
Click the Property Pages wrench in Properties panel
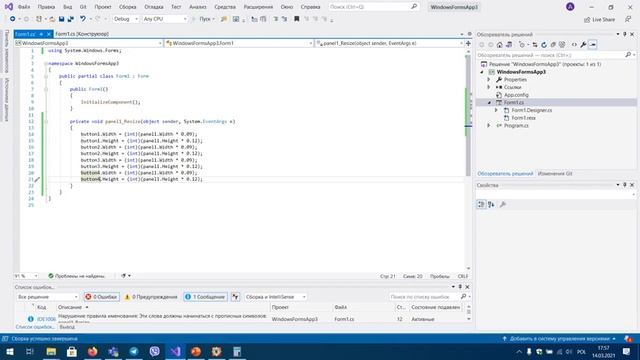pyautogui.click(x=503, y=204)
